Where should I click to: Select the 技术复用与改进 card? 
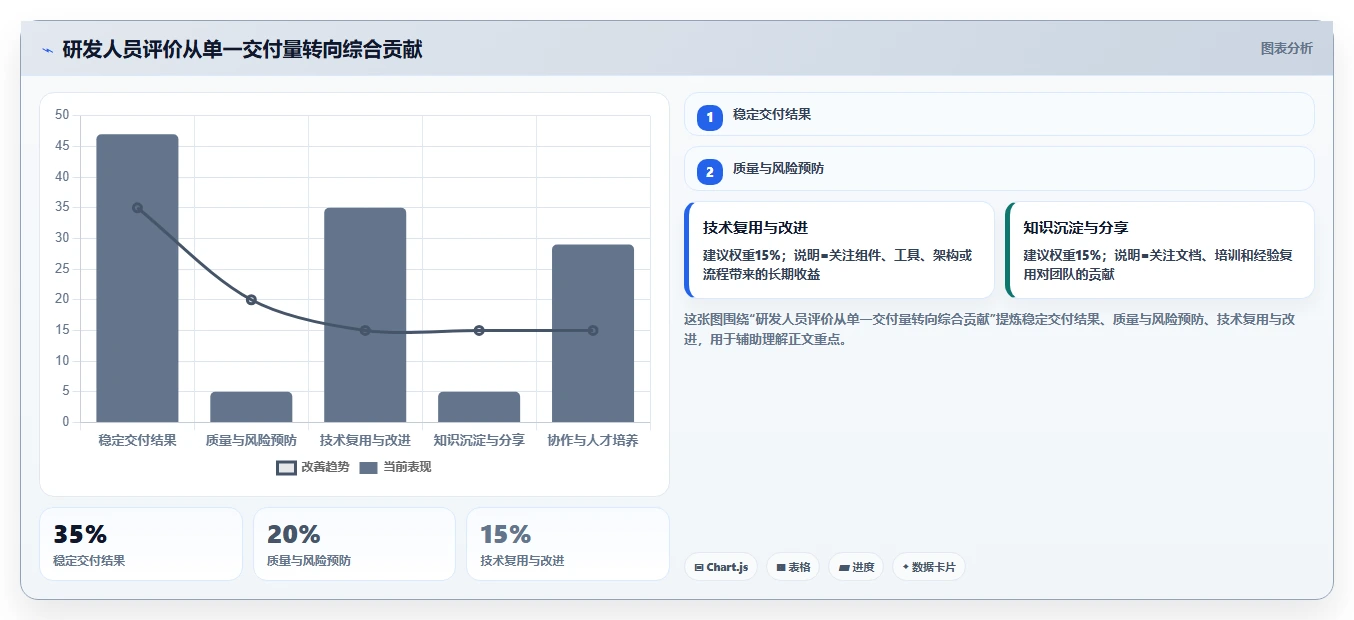[839, 250]
